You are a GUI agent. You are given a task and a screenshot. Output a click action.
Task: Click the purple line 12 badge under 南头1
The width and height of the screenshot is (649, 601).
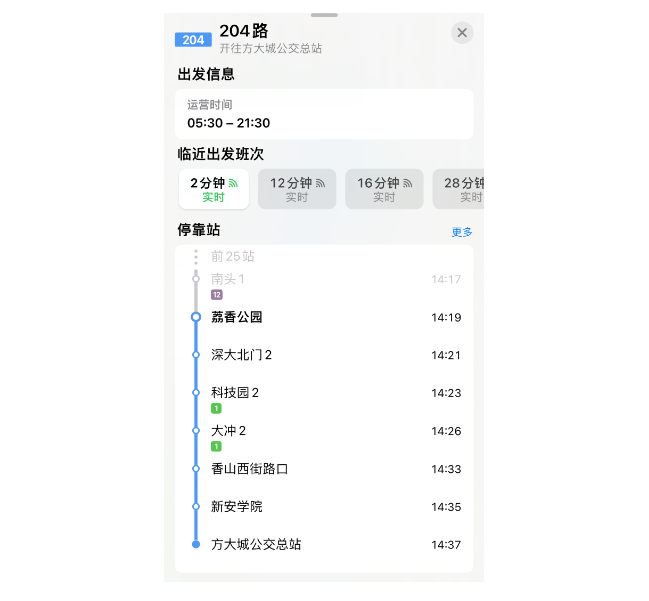pyautogui.click(x=217, y=295)
